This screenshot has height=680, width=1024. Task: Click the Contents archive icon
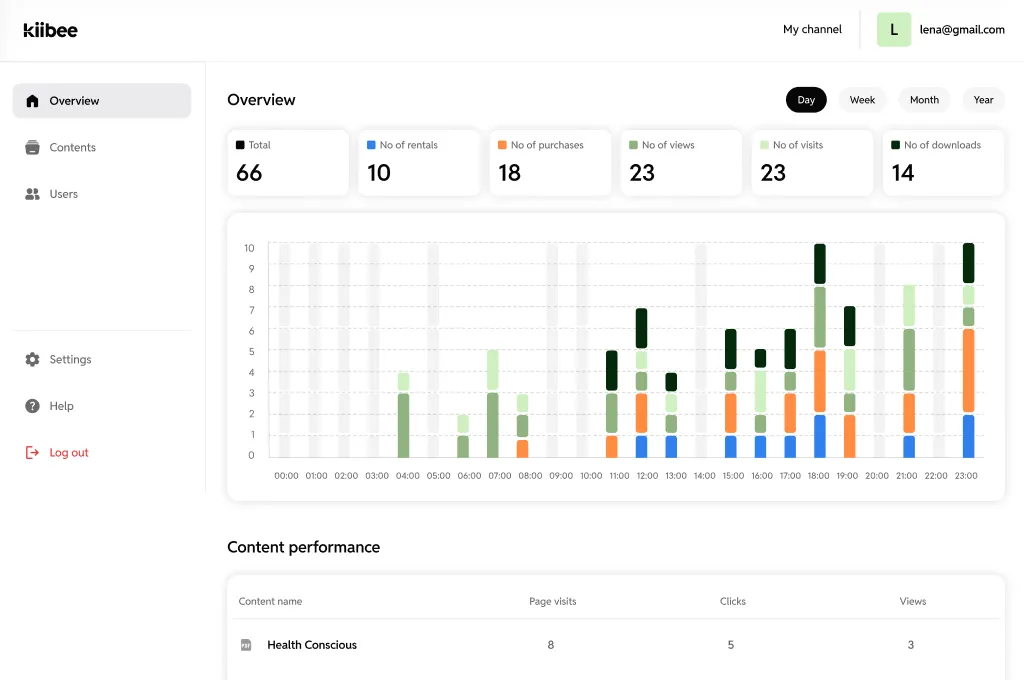pos(32,148)
